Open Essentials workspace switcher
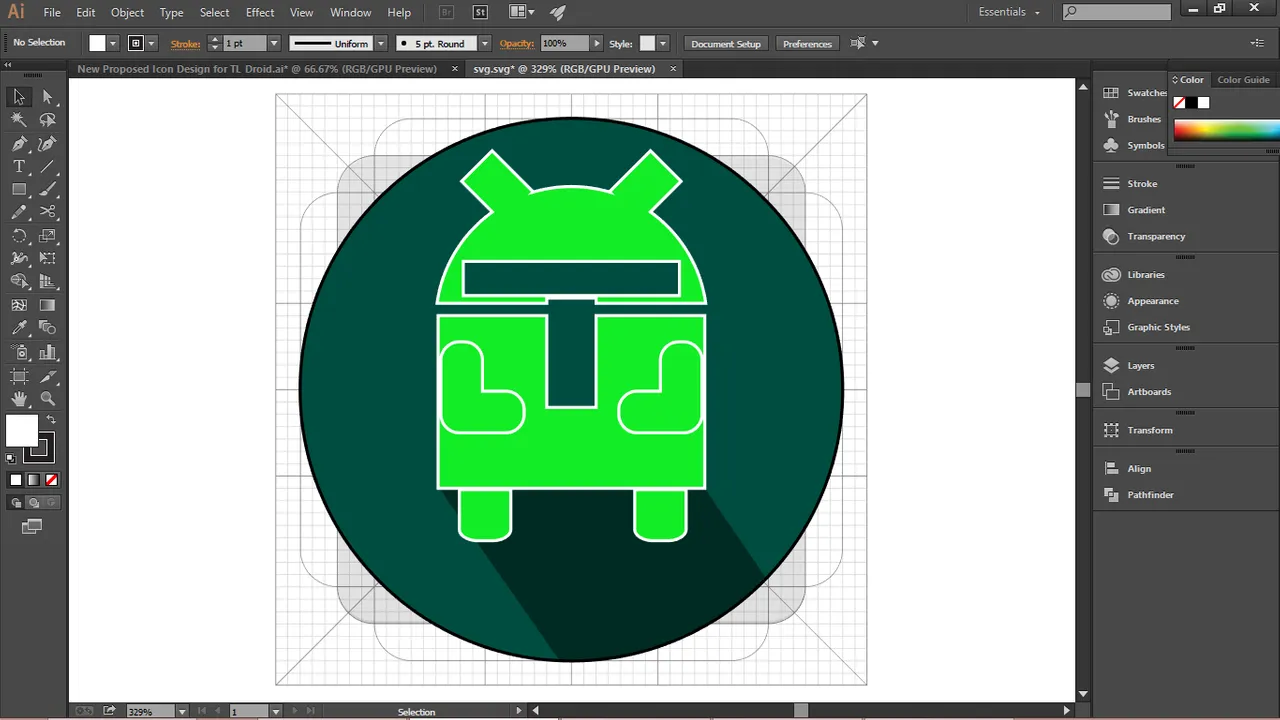 point(1009,12)
